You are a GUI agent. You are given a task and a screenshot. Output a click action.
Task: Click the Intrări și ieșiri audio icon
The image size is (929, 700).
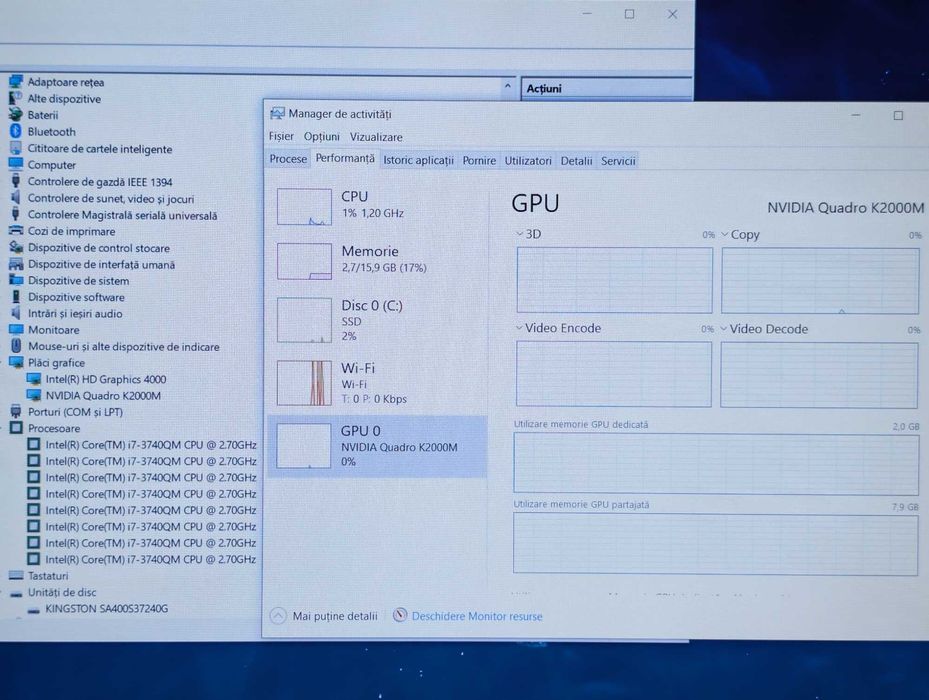coord(16,313)
